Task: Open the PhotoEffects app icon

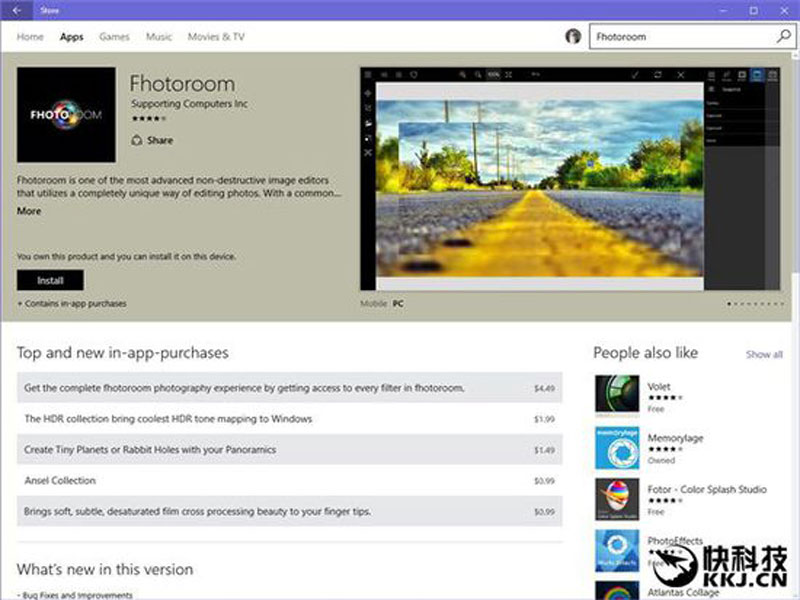Action: (617, 551)
